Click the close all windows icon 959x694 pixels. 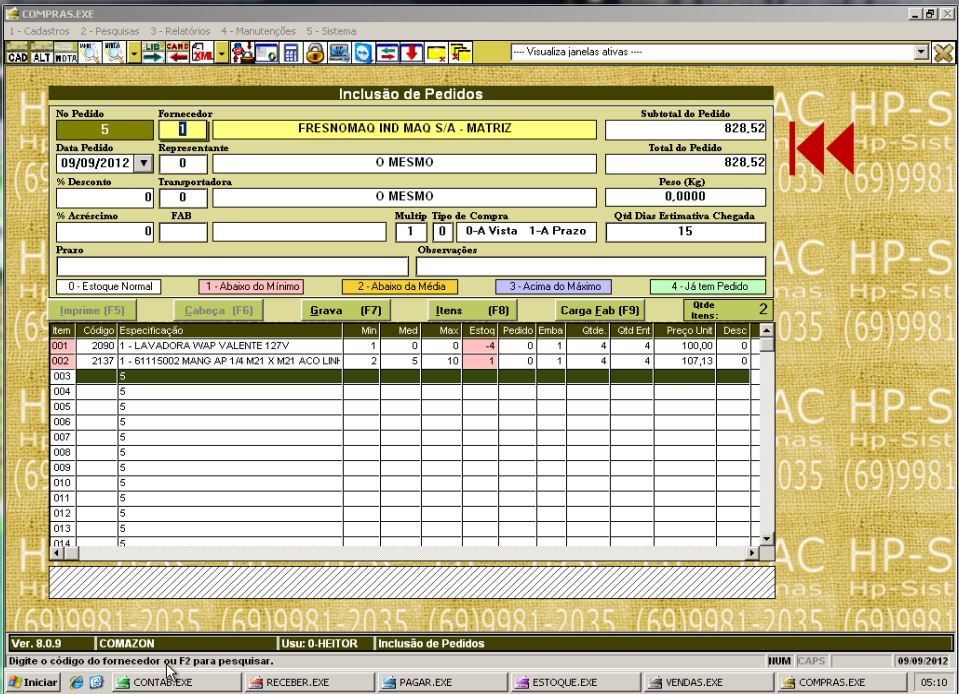coord(461,53)
